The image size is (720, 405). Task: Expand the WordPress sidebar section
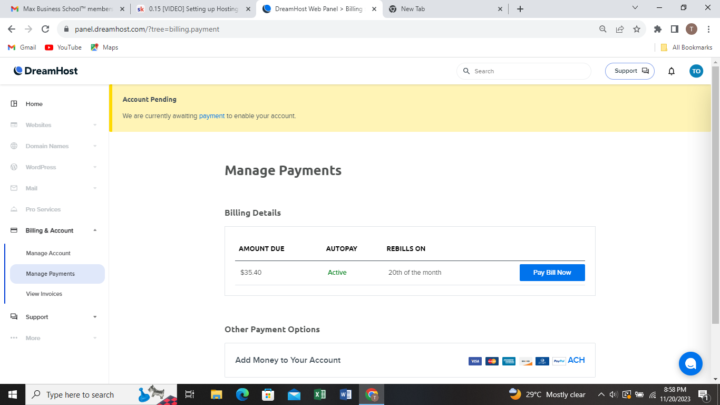click(x=54, y=167)
